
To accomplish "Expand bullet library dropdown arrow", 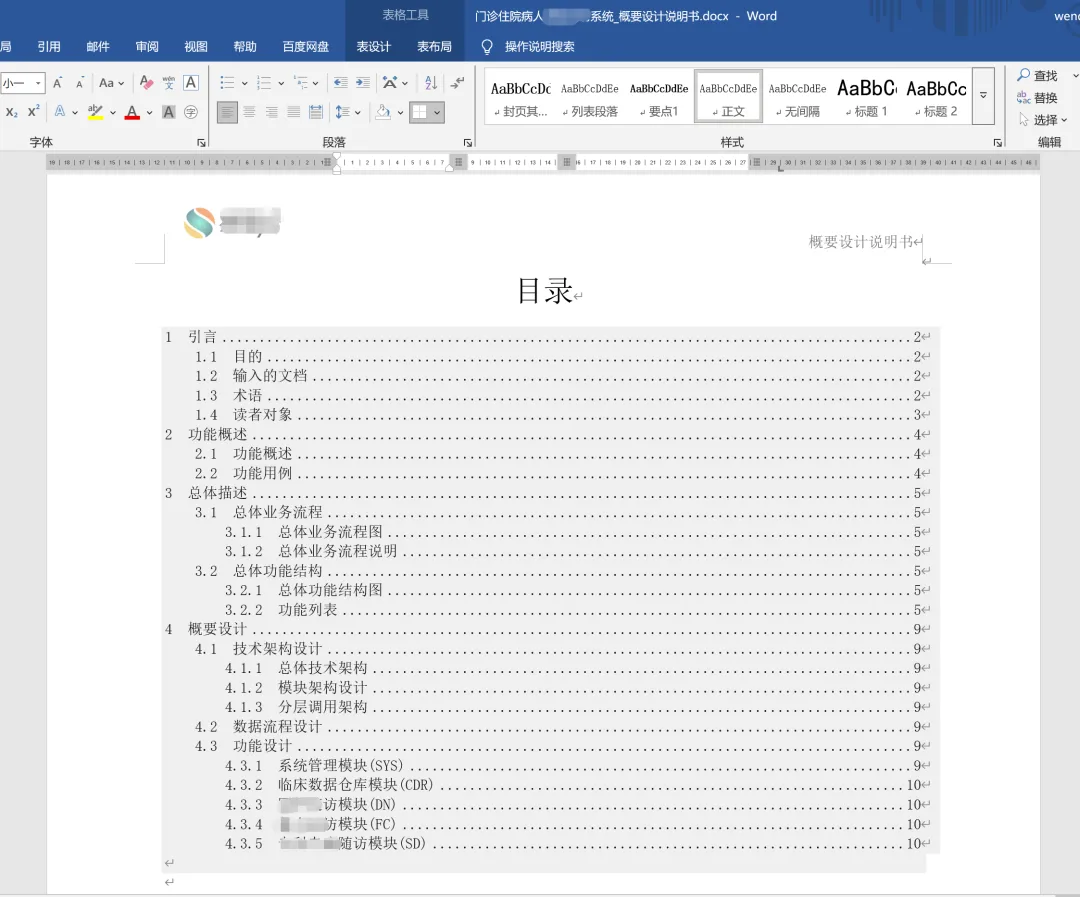I will (x=245, y=83).
